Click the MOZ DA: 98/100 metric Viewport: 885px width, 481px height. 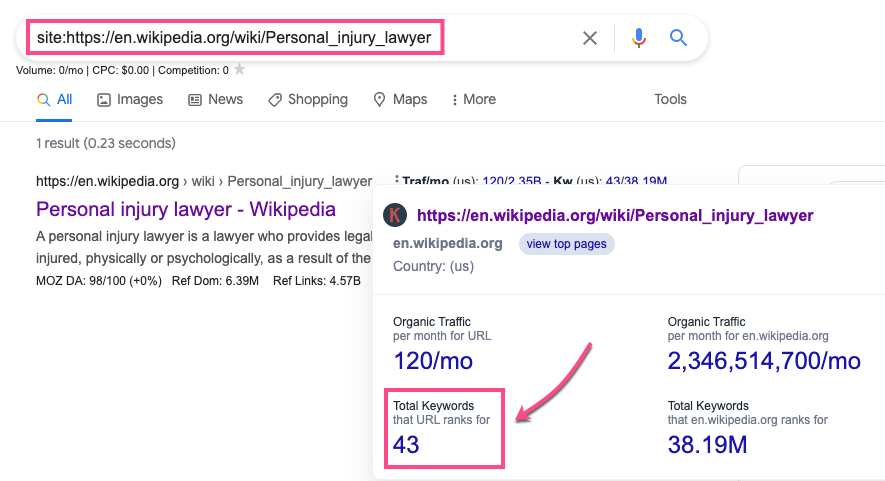[99, 281]
